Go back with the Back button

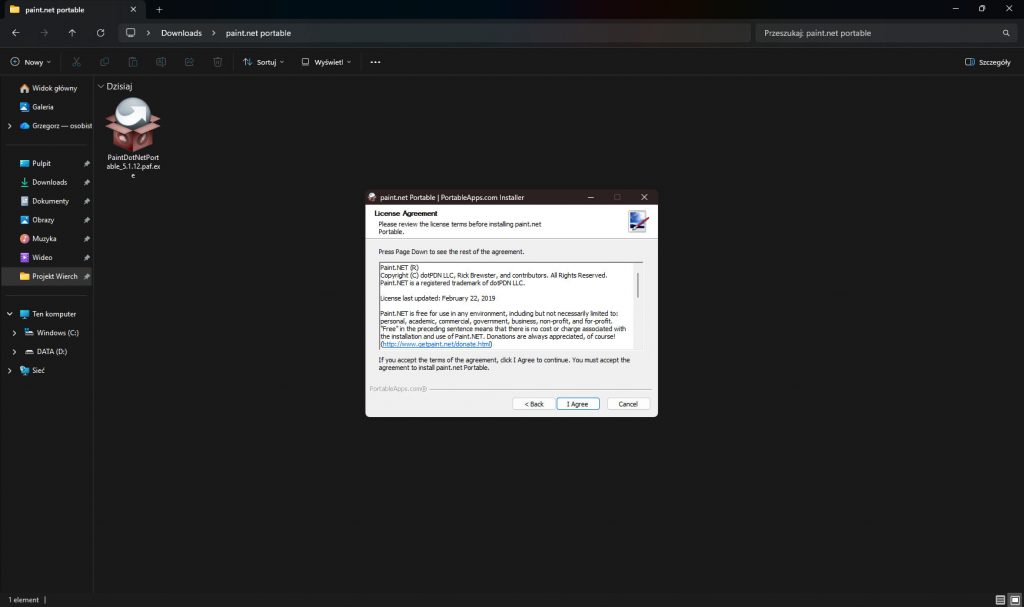tap(533, 404)
